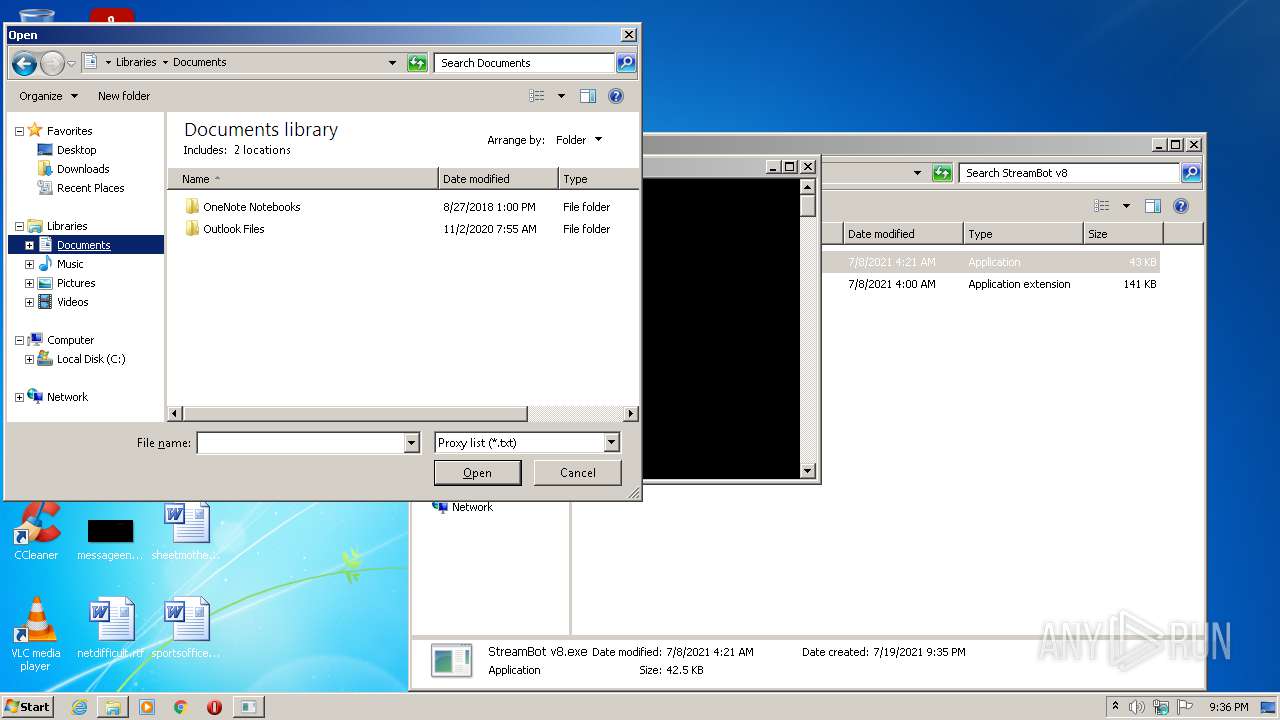
Task: Open Chrome from the taskbar
Action: pos(181,707)
